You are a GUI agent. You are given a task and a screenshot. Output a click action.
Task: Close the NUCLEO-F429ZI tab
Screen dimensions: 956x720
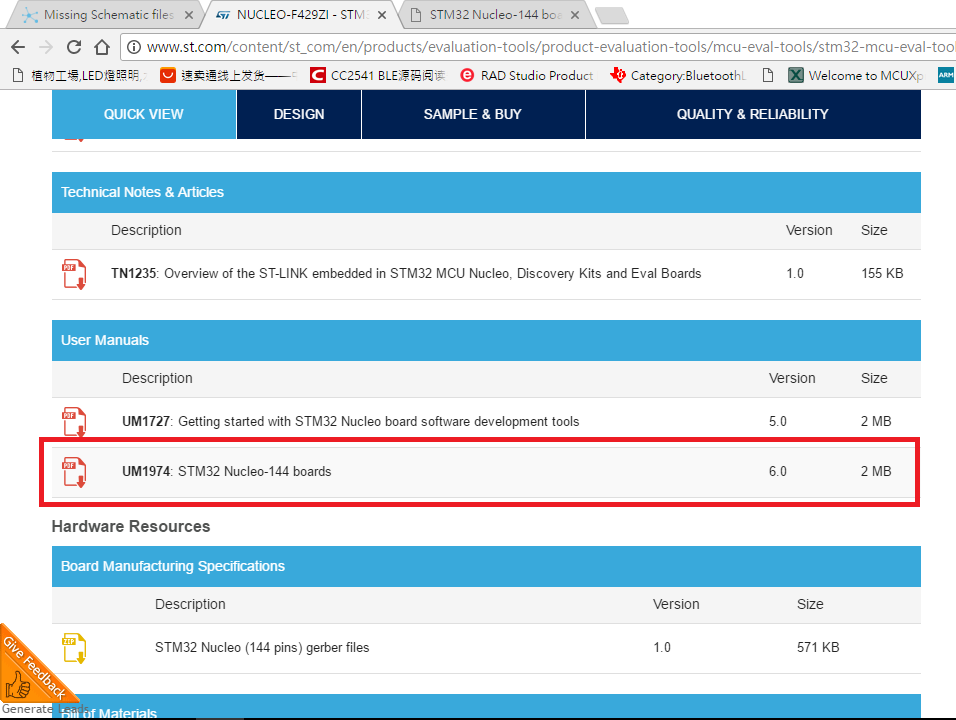point(382,15)
